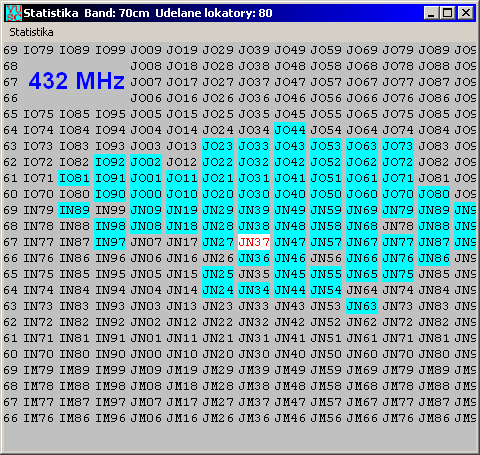This screenshot has height=455, width=480.
Task: Open the Statistika menu
Action: [31, 32]
